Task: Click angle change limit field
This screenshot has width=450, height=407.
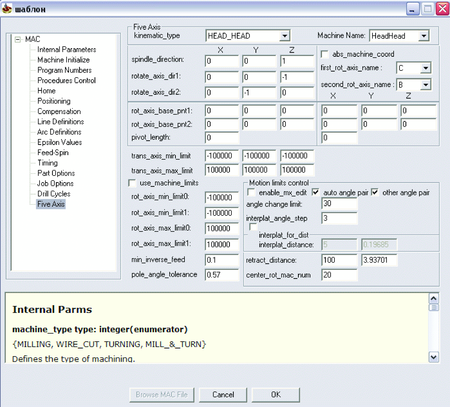Action: (339, 203)
